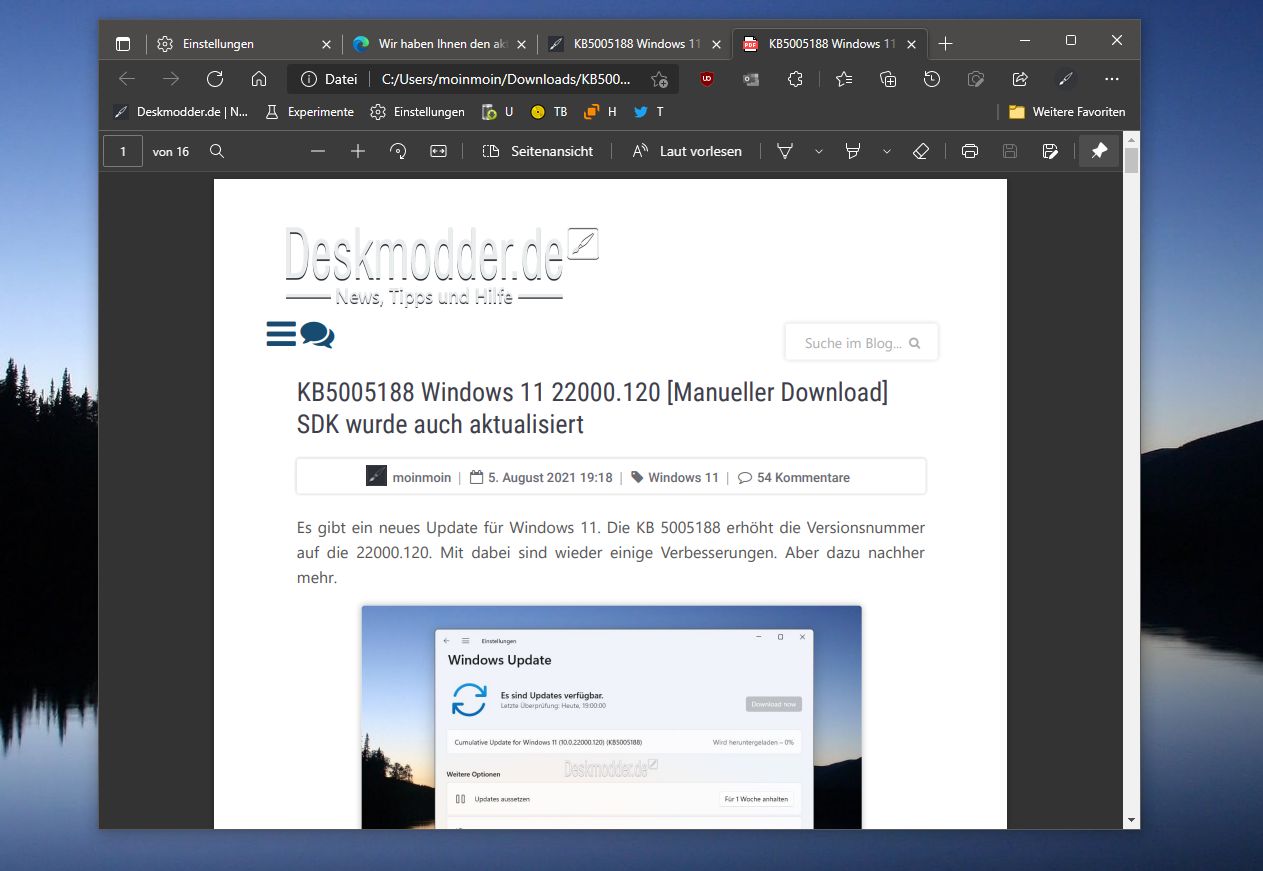Viewport: 1263px width, 871px height.
Task: Open the Collections icon
Action: pyautogui.click(x=888, y=79)
